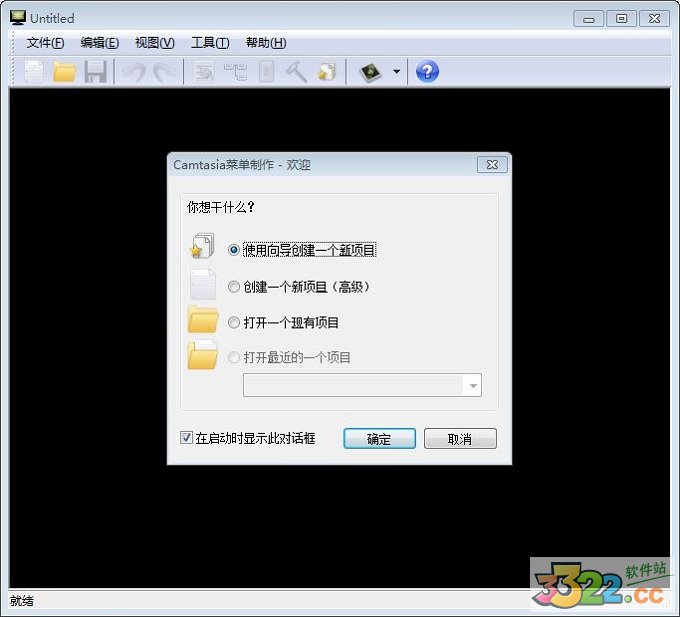680x617 pixels.
Task: Maximize the Untitled main window
Action: coord(621,19)
